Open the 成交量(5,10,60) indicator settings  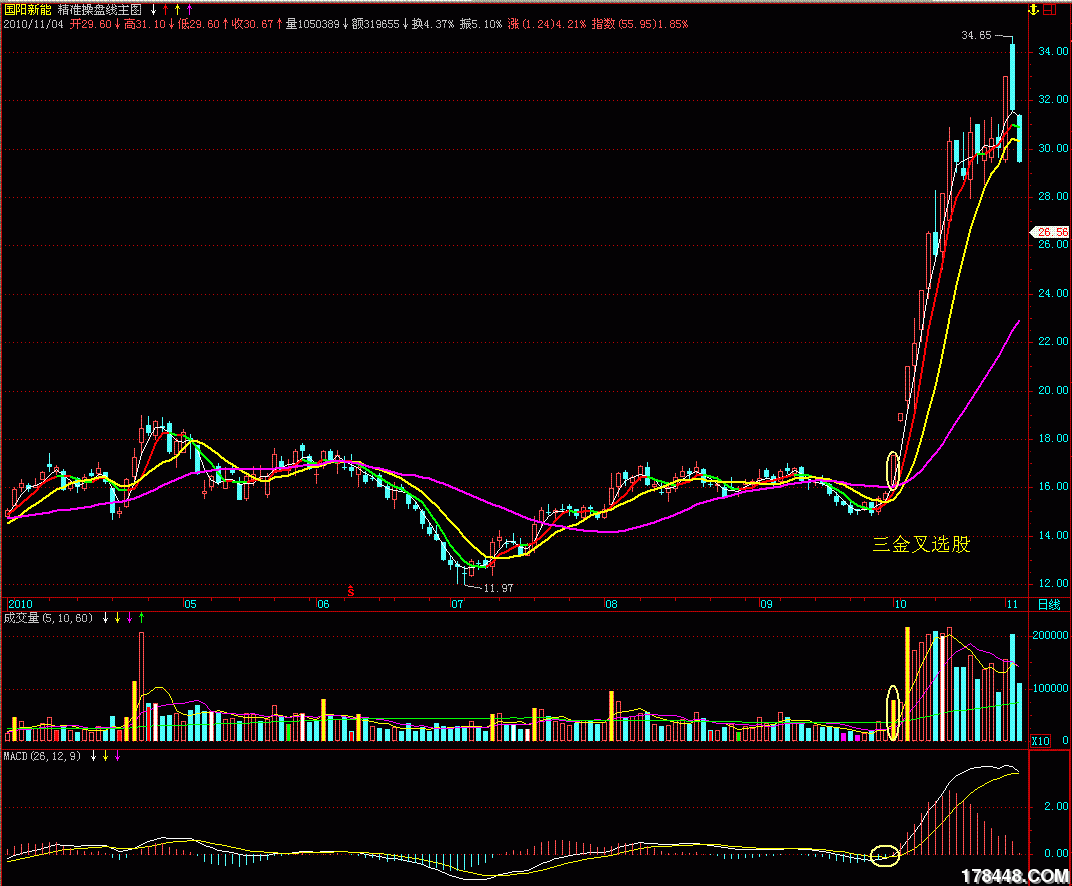[x=48, y=618]
